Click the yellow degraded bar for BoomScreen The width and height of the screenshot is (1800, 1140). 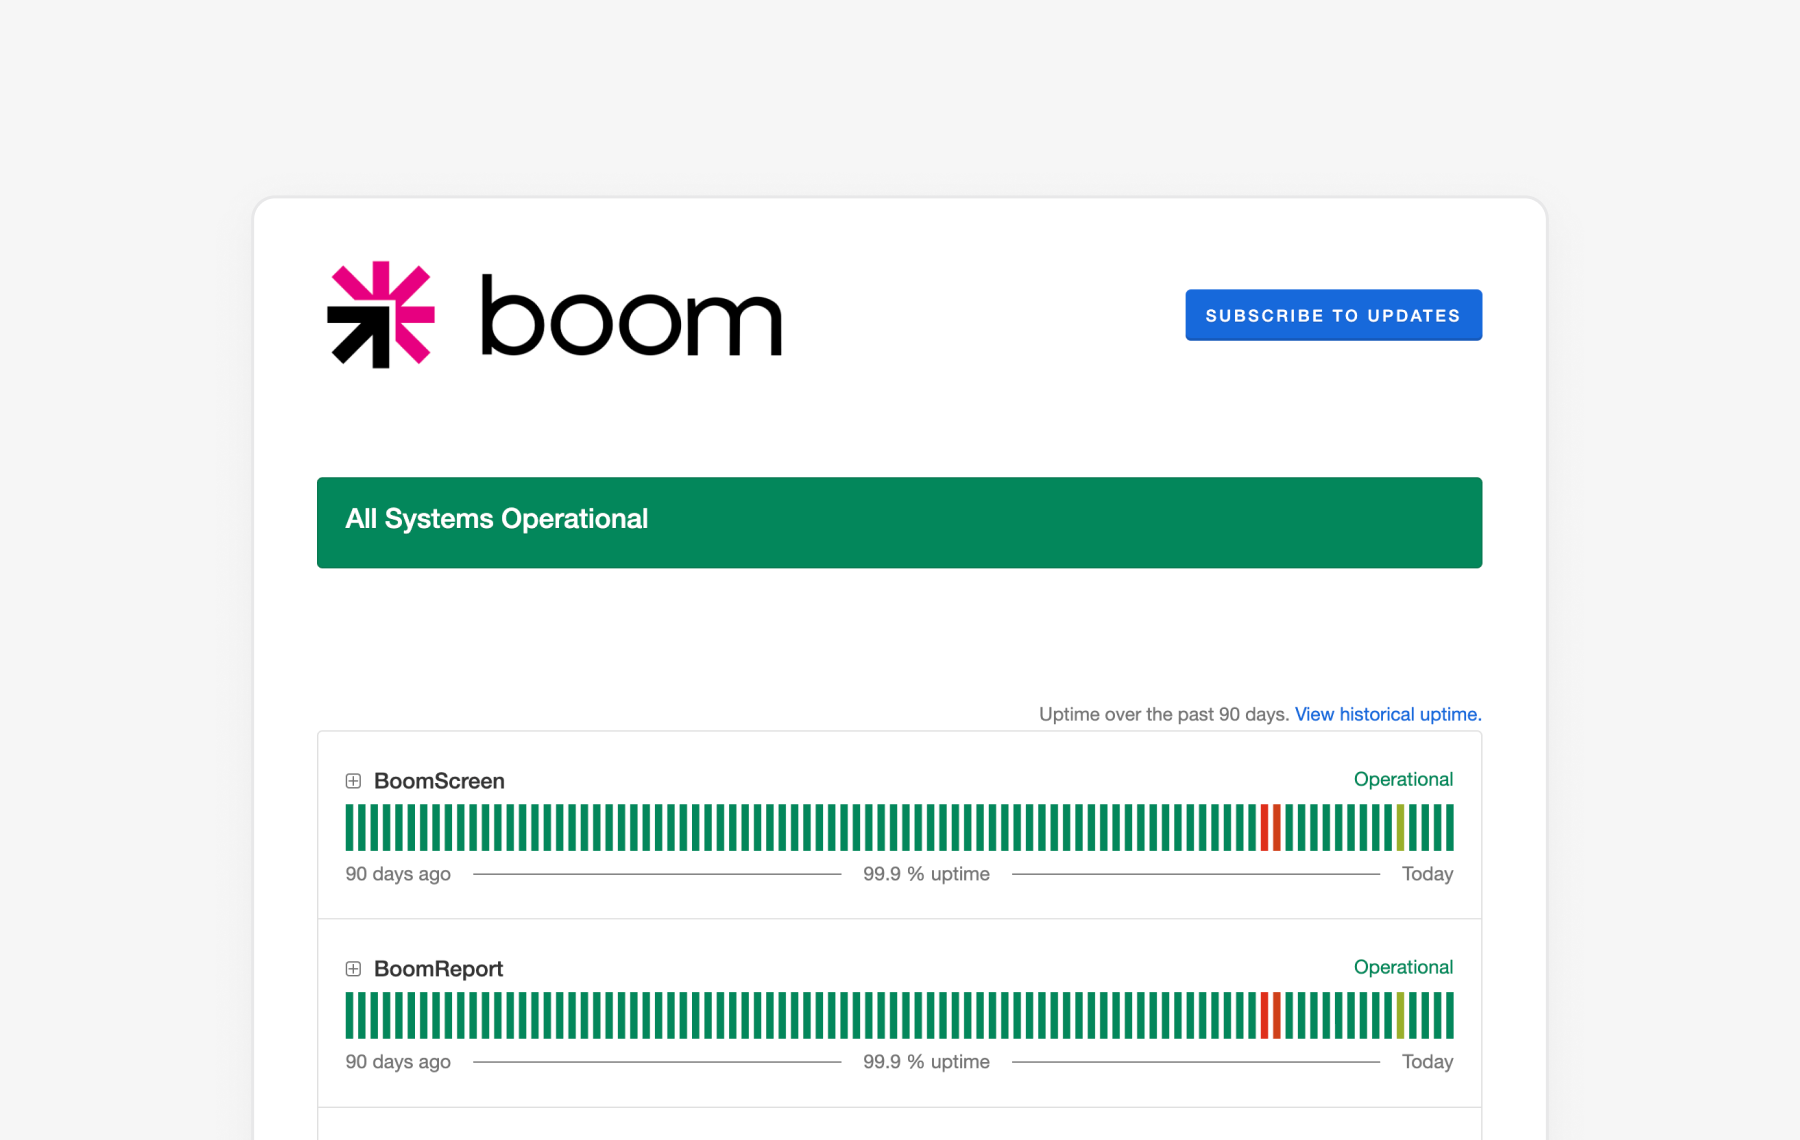coord(1400,828)
